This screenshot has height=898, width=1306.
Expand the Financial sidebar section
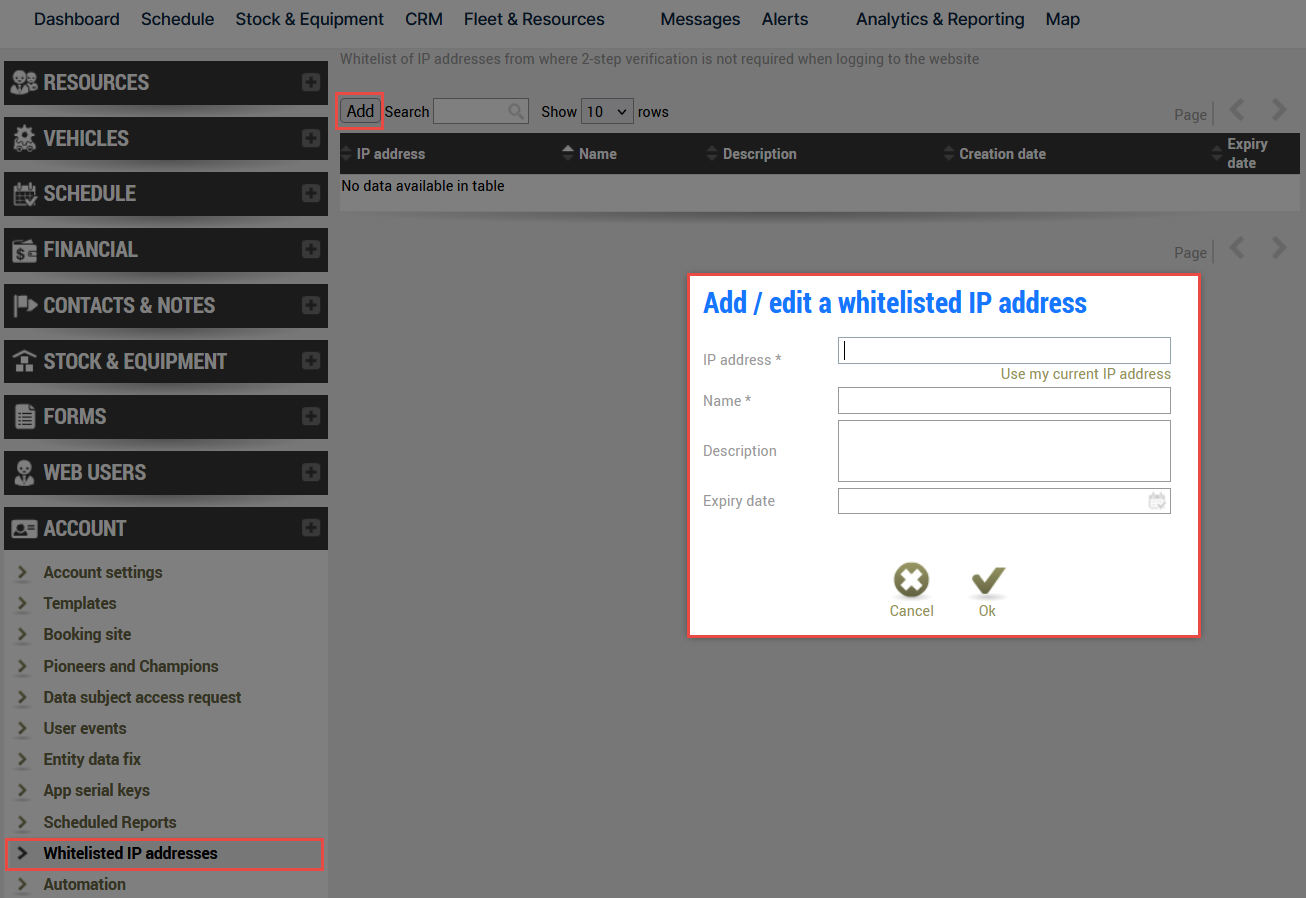(311, 250)
